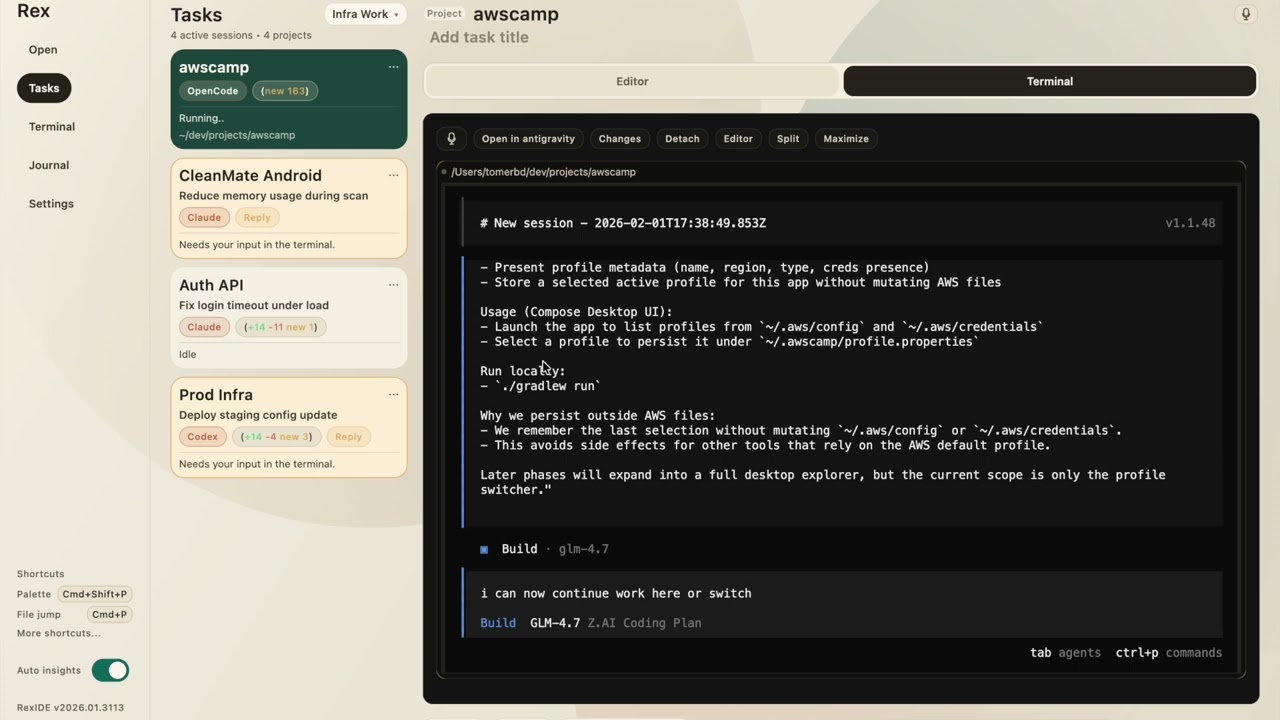The height and width of the screenshot is (720, 1280).
Task: Click the Rex app title
Action: coord(33,11)
